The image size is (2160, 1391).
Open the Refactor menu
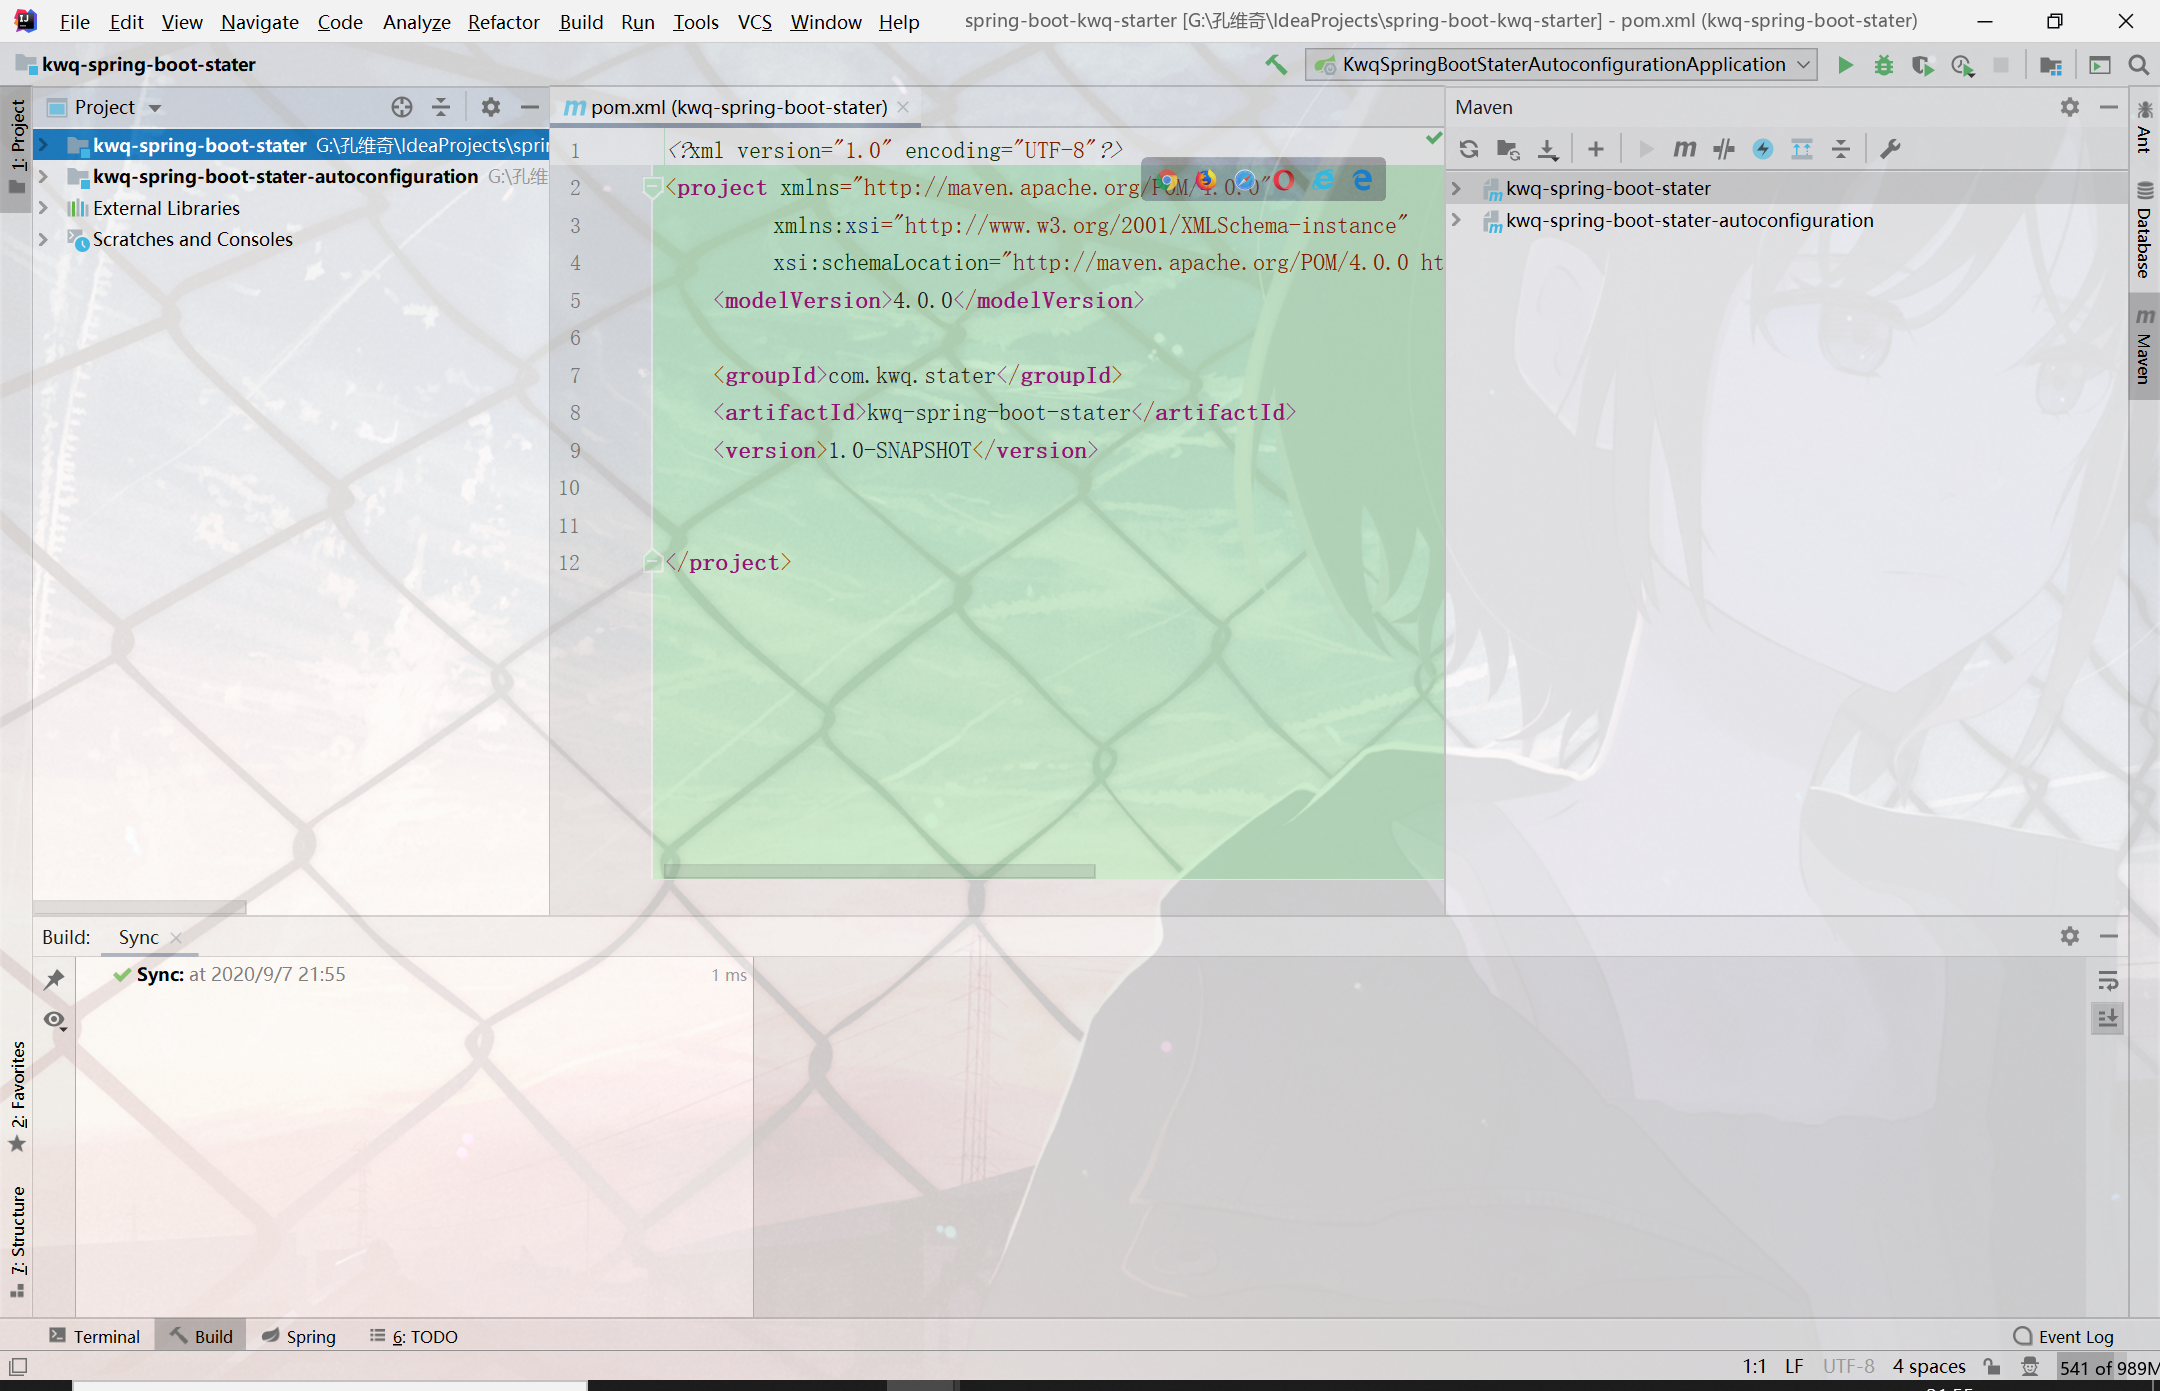[503, 22]
